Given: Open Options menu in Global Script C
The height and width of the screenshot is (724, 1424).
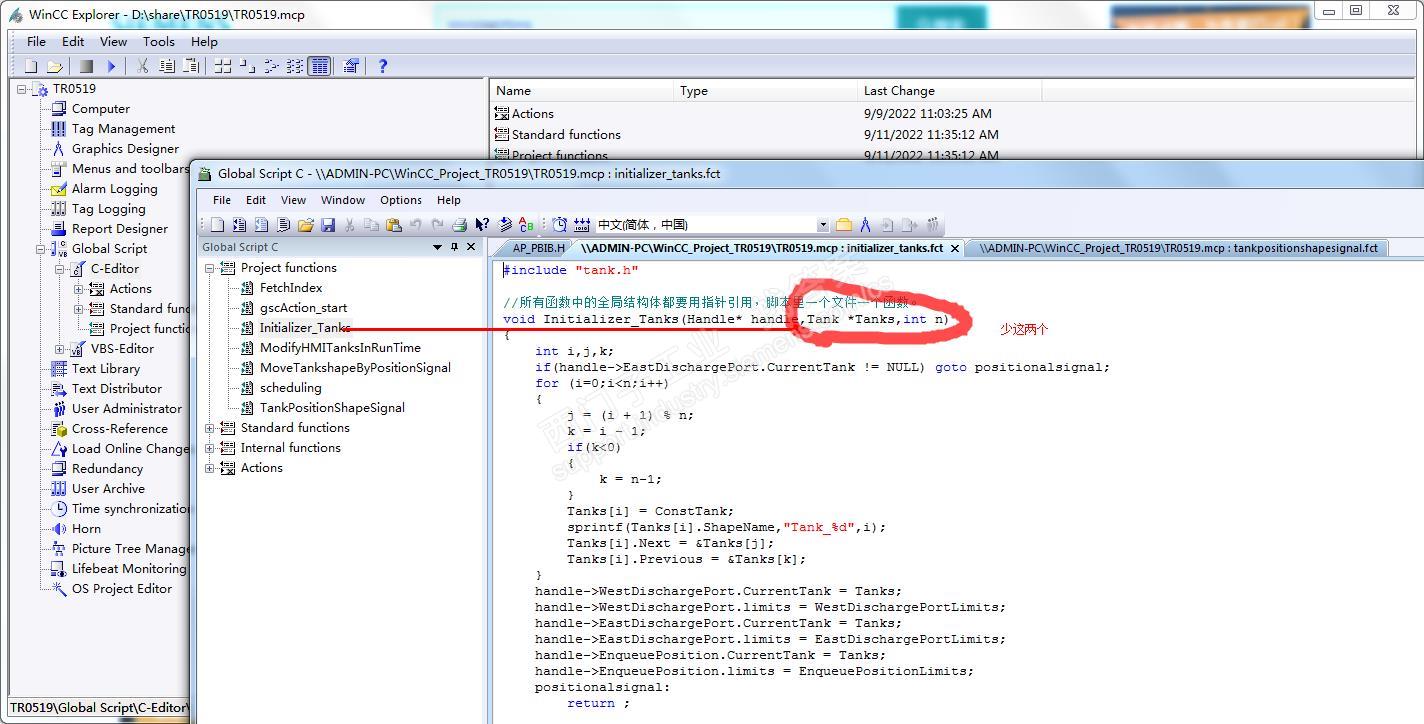Looking at the screenshot, I should point(401,200).
